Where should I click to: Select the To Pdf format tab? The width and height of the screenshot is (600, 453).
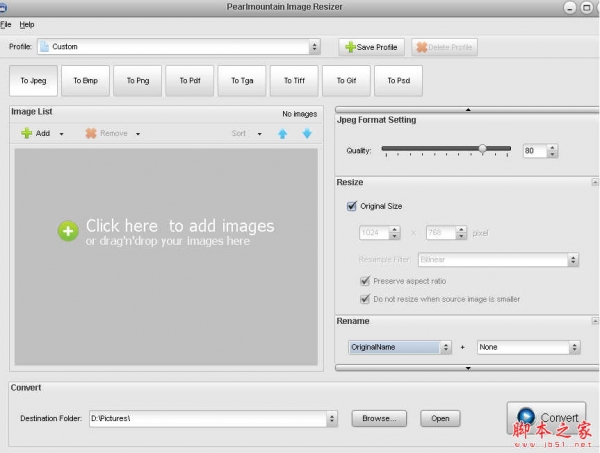click(190, 81)
